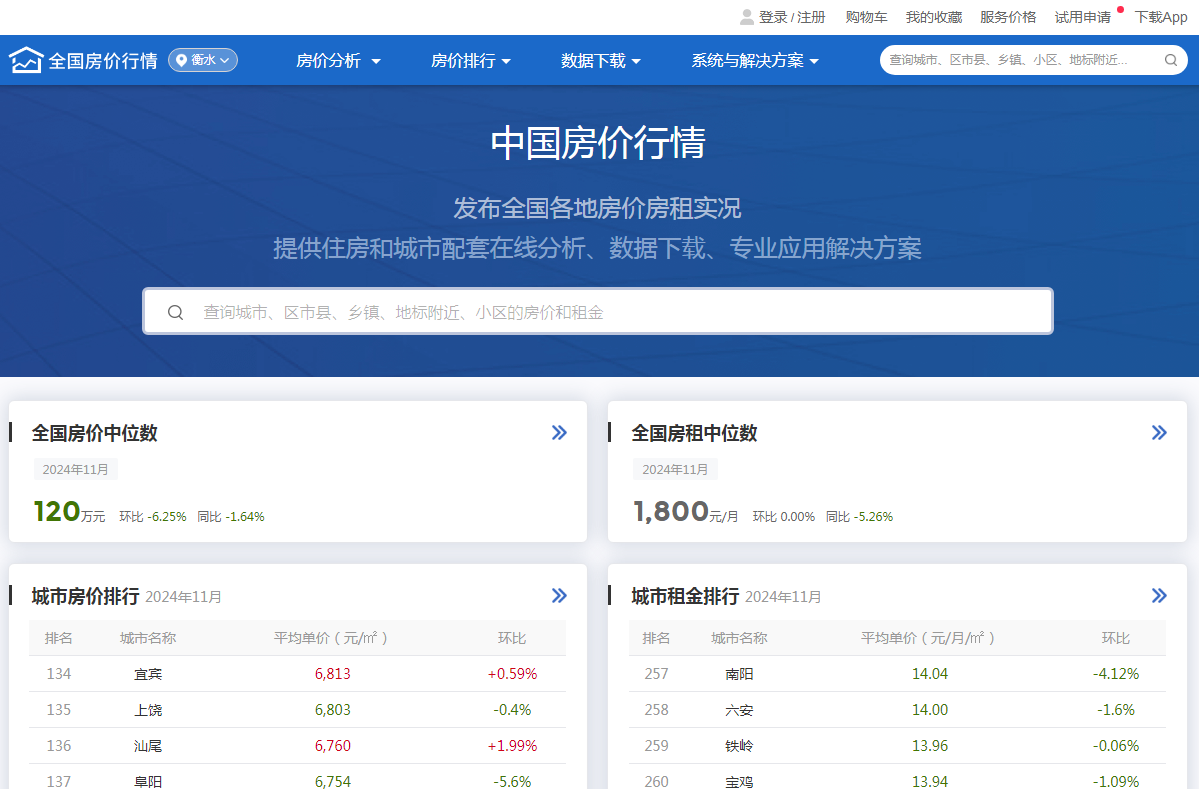Image resolution: width=1199 pixels, height=789 pixels.
Task: Click the 登录/注册 link
Action: 791,17
